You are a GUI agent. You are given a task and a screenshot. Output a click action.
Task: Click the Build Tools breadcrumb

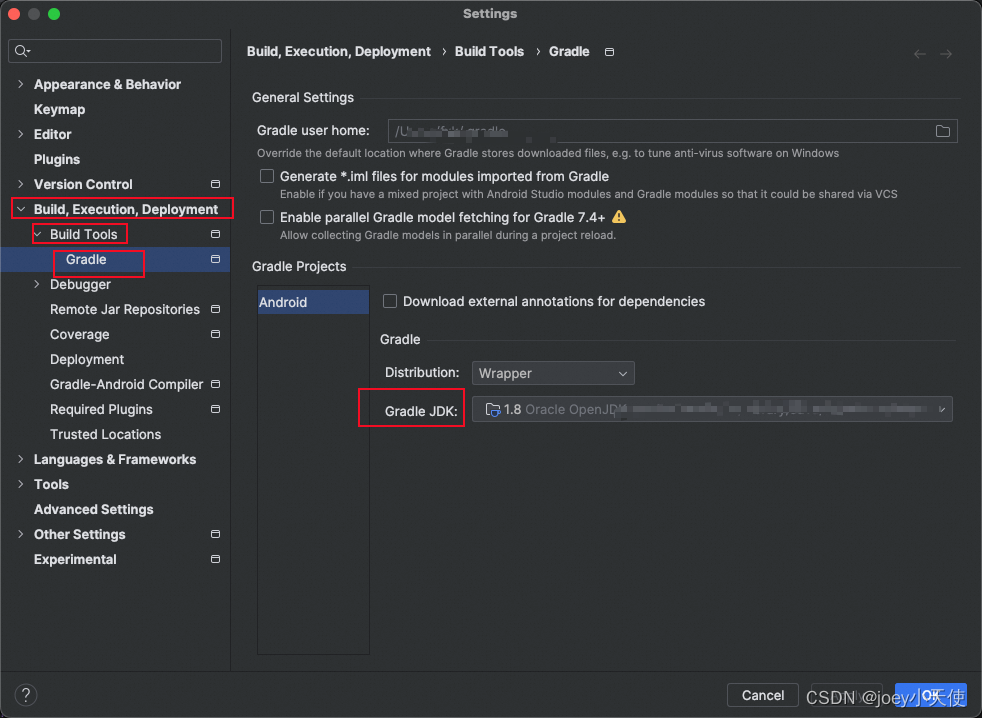pyautogui.click(x=489, y=51)
